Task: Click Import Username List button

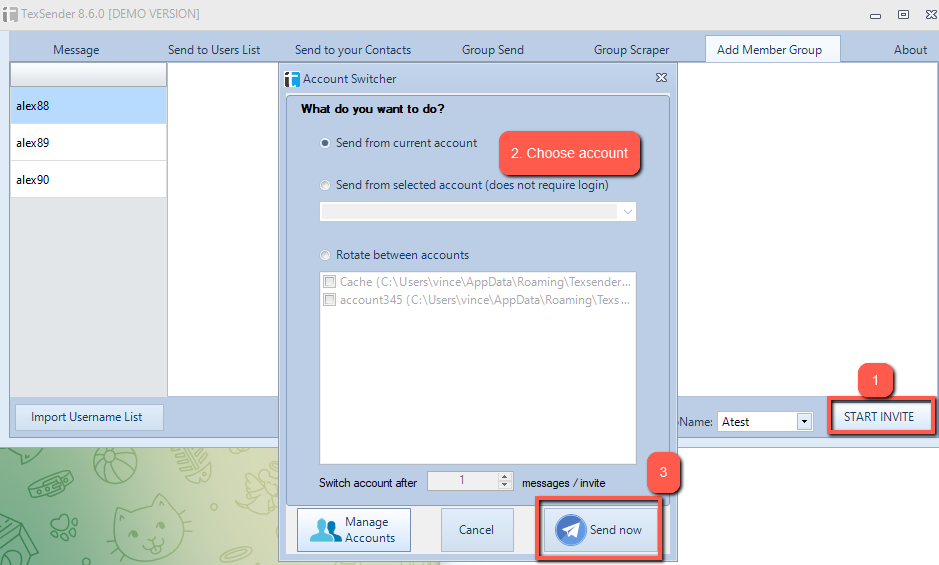Action: (89, 417)
